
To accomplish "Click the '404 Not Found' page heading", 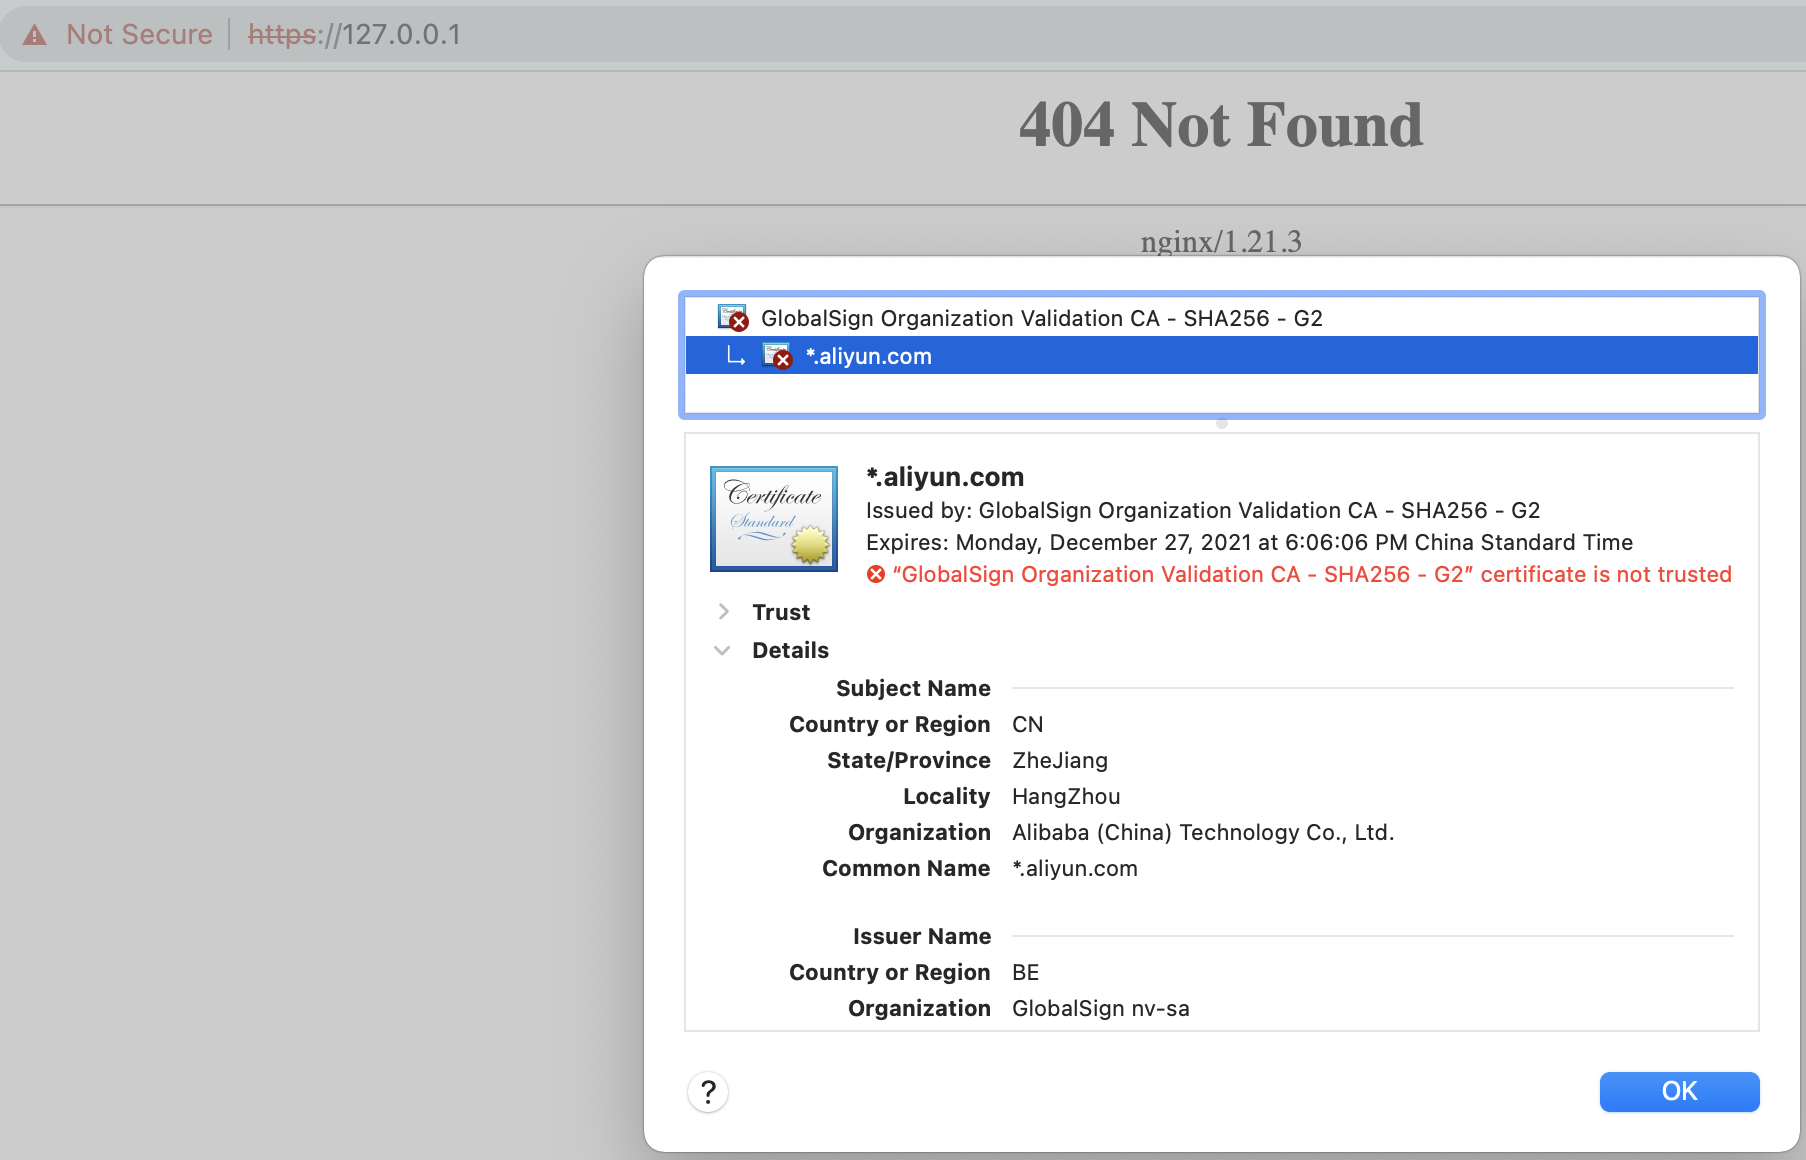I will 1221,125.
